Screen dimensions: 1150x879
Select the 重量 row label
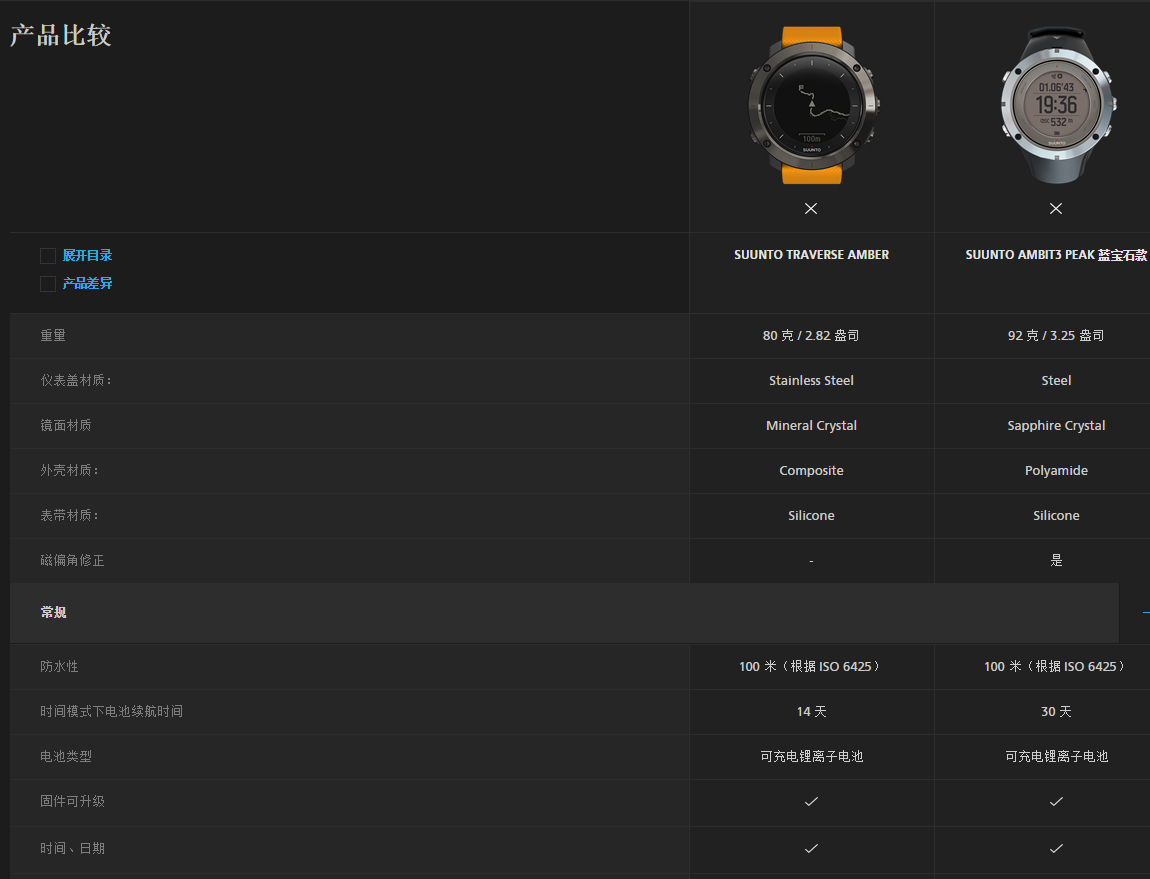coord(53,335)
